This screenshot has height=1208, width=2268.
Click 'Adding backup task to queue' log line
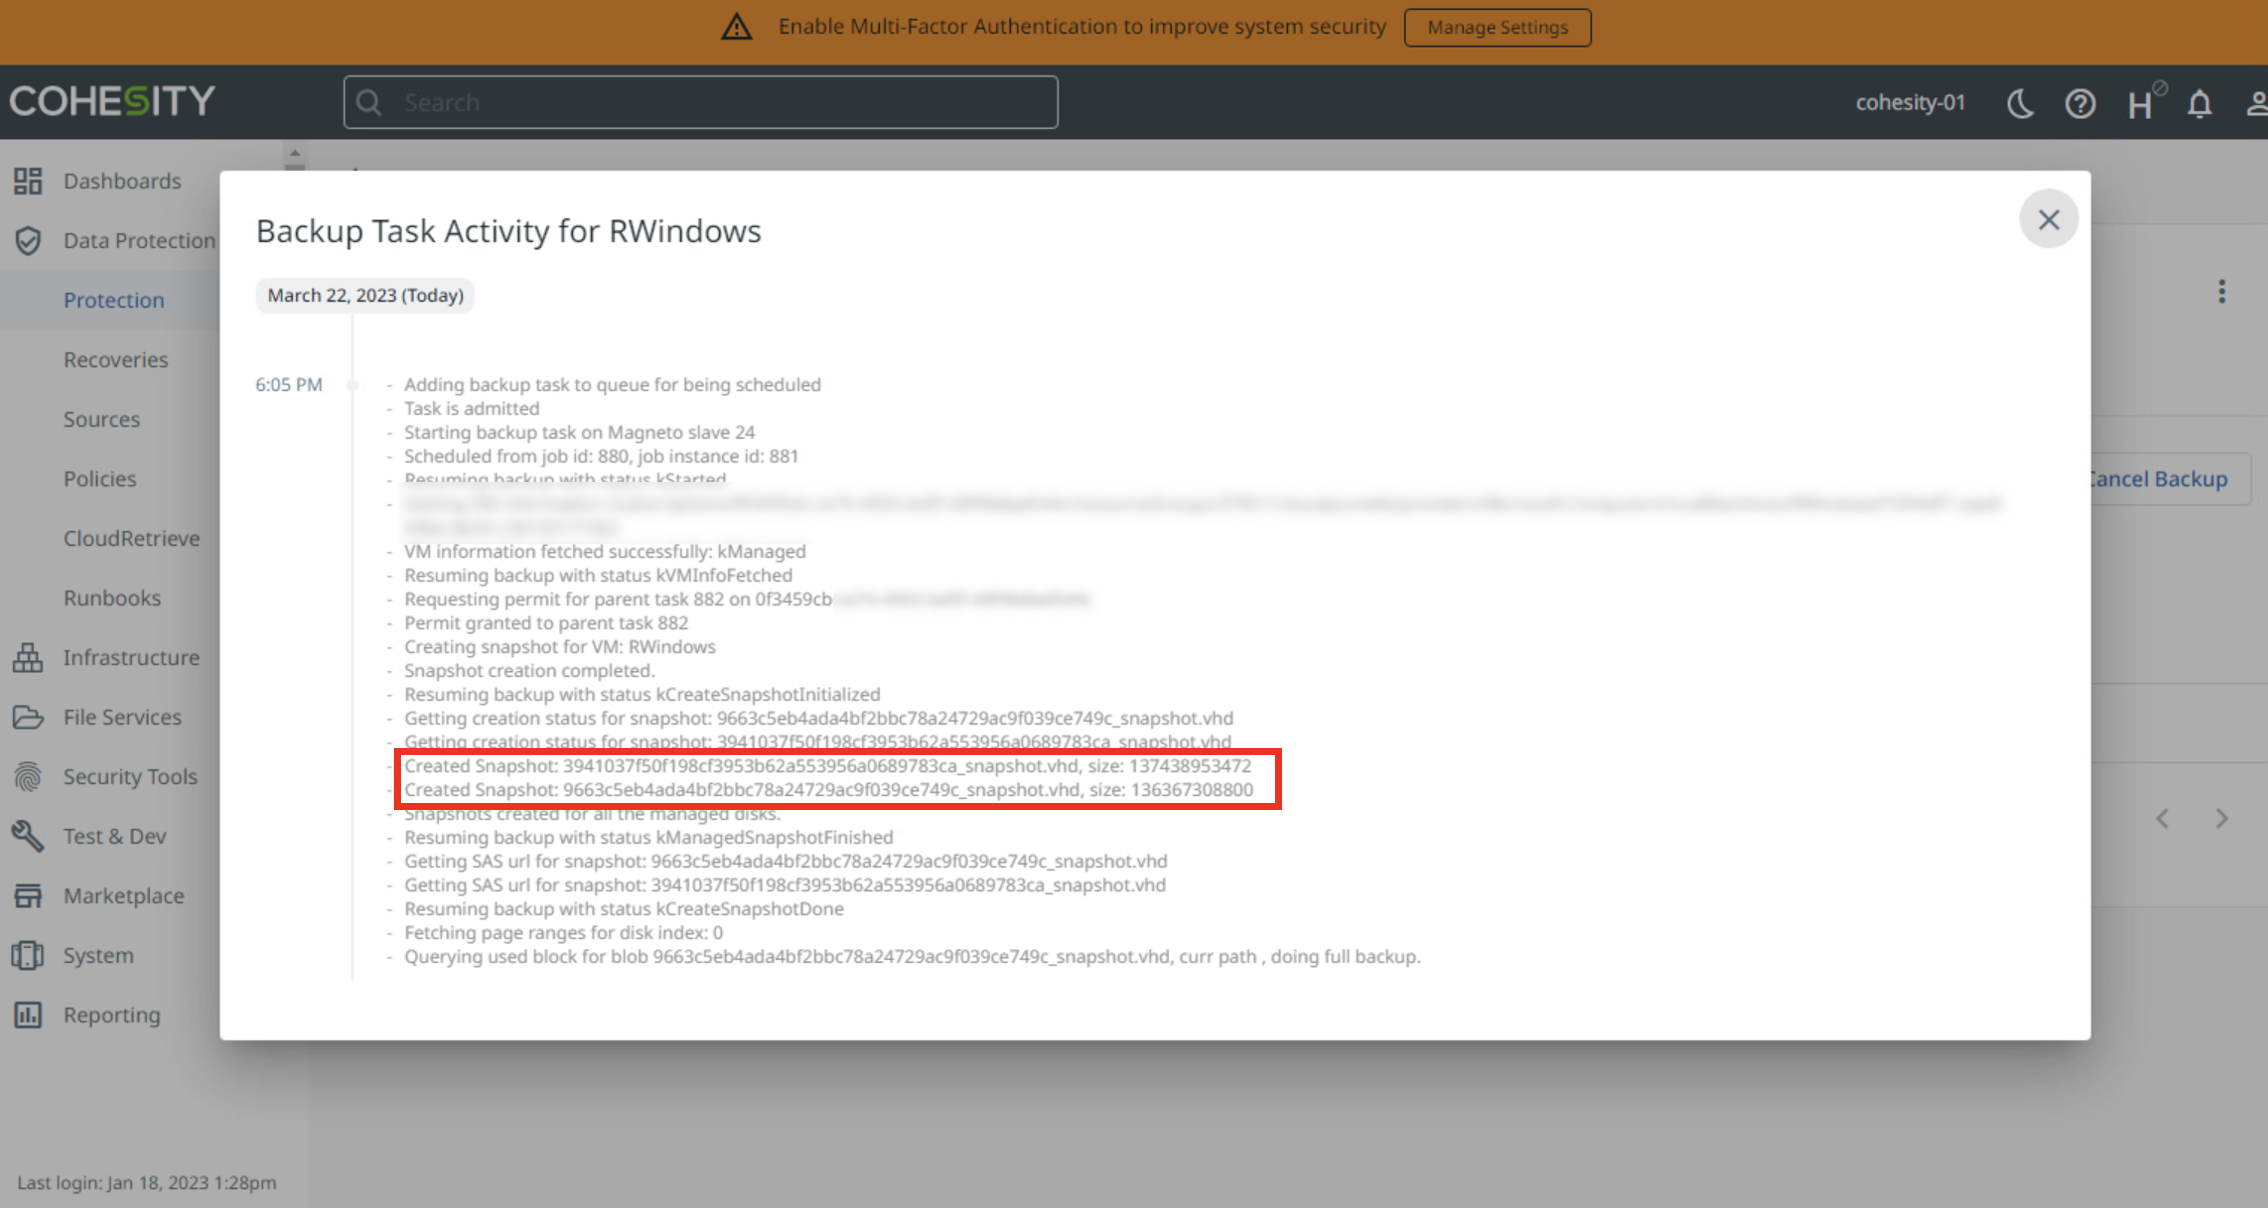tap(612, 384)
